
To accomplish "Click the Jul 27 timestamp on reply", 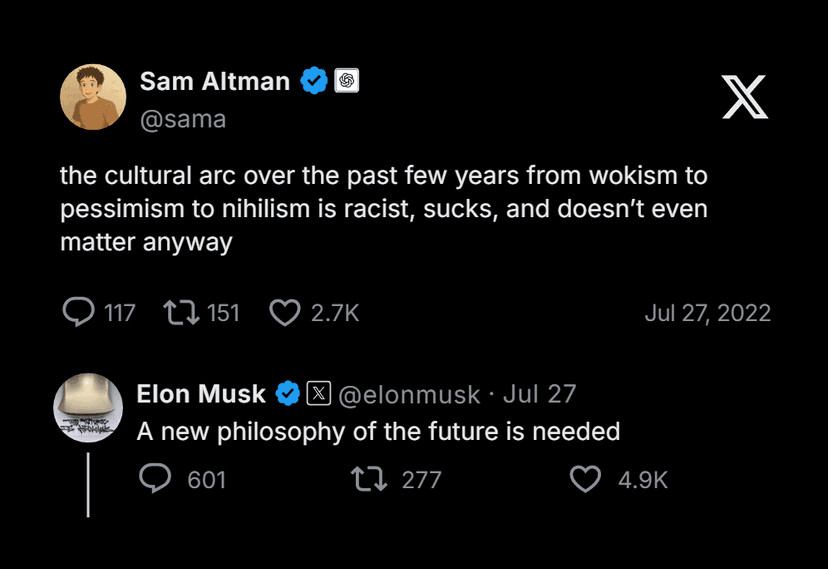I will 540,394.
